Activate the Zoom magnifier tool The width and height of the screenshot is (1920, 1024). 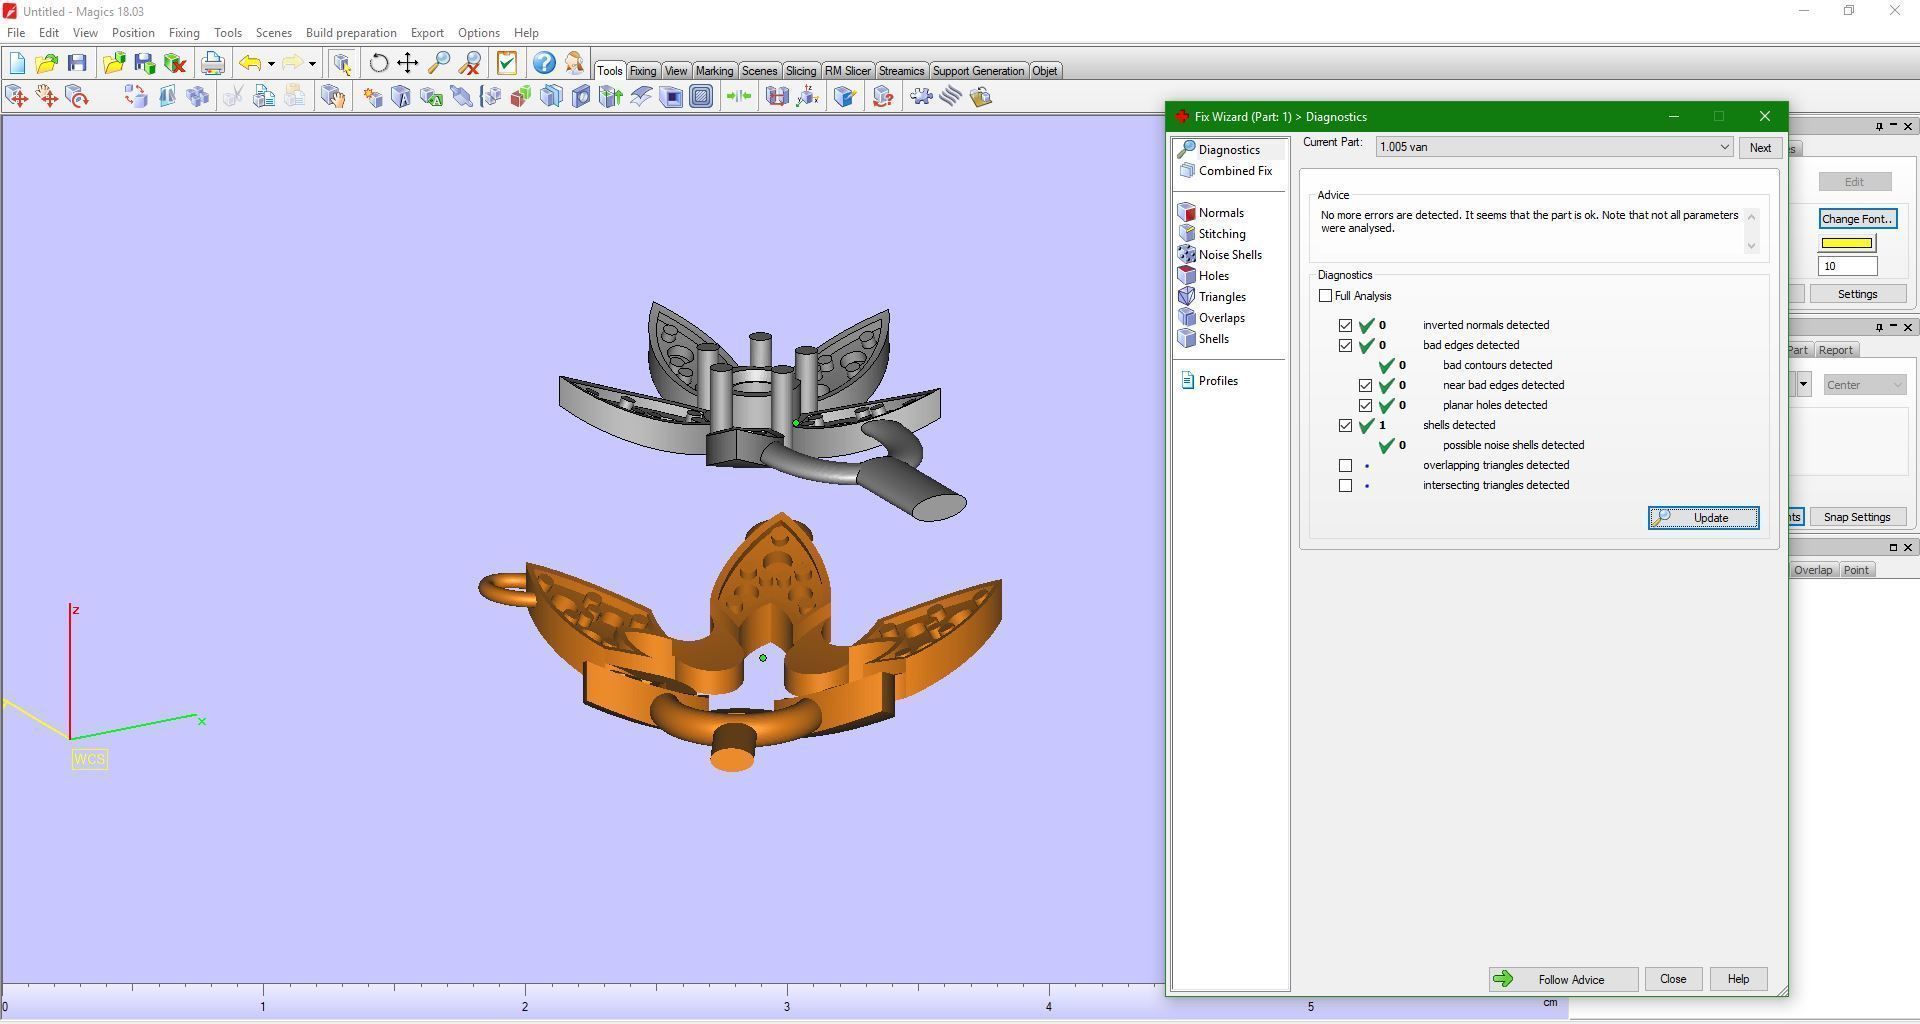(x=439, y=64)
